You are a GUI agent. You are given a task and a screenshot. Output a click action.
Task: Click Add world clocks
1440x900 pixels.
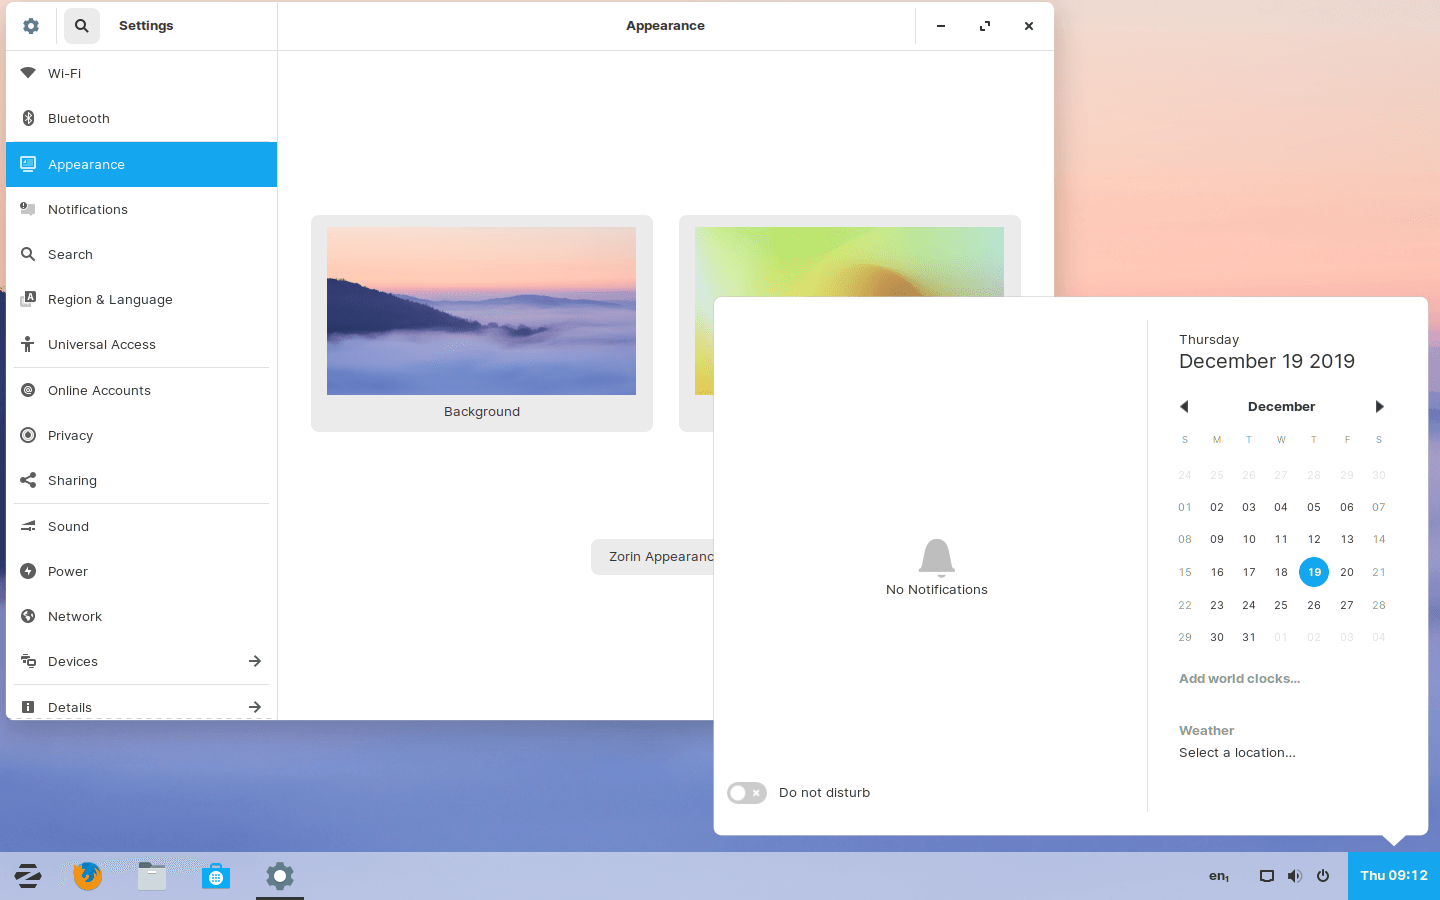1239,678
